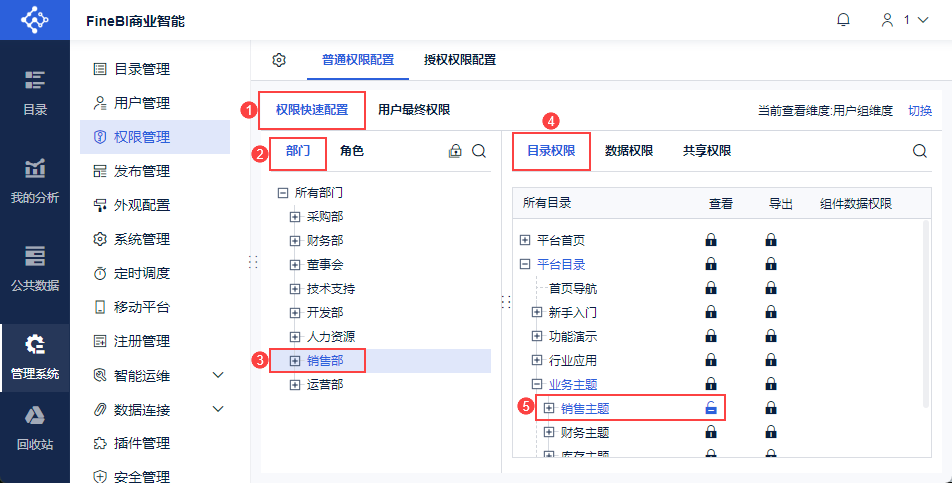Click the 切换 dimension link
Viewport: 952px width, 483px height.
point(920,110)
